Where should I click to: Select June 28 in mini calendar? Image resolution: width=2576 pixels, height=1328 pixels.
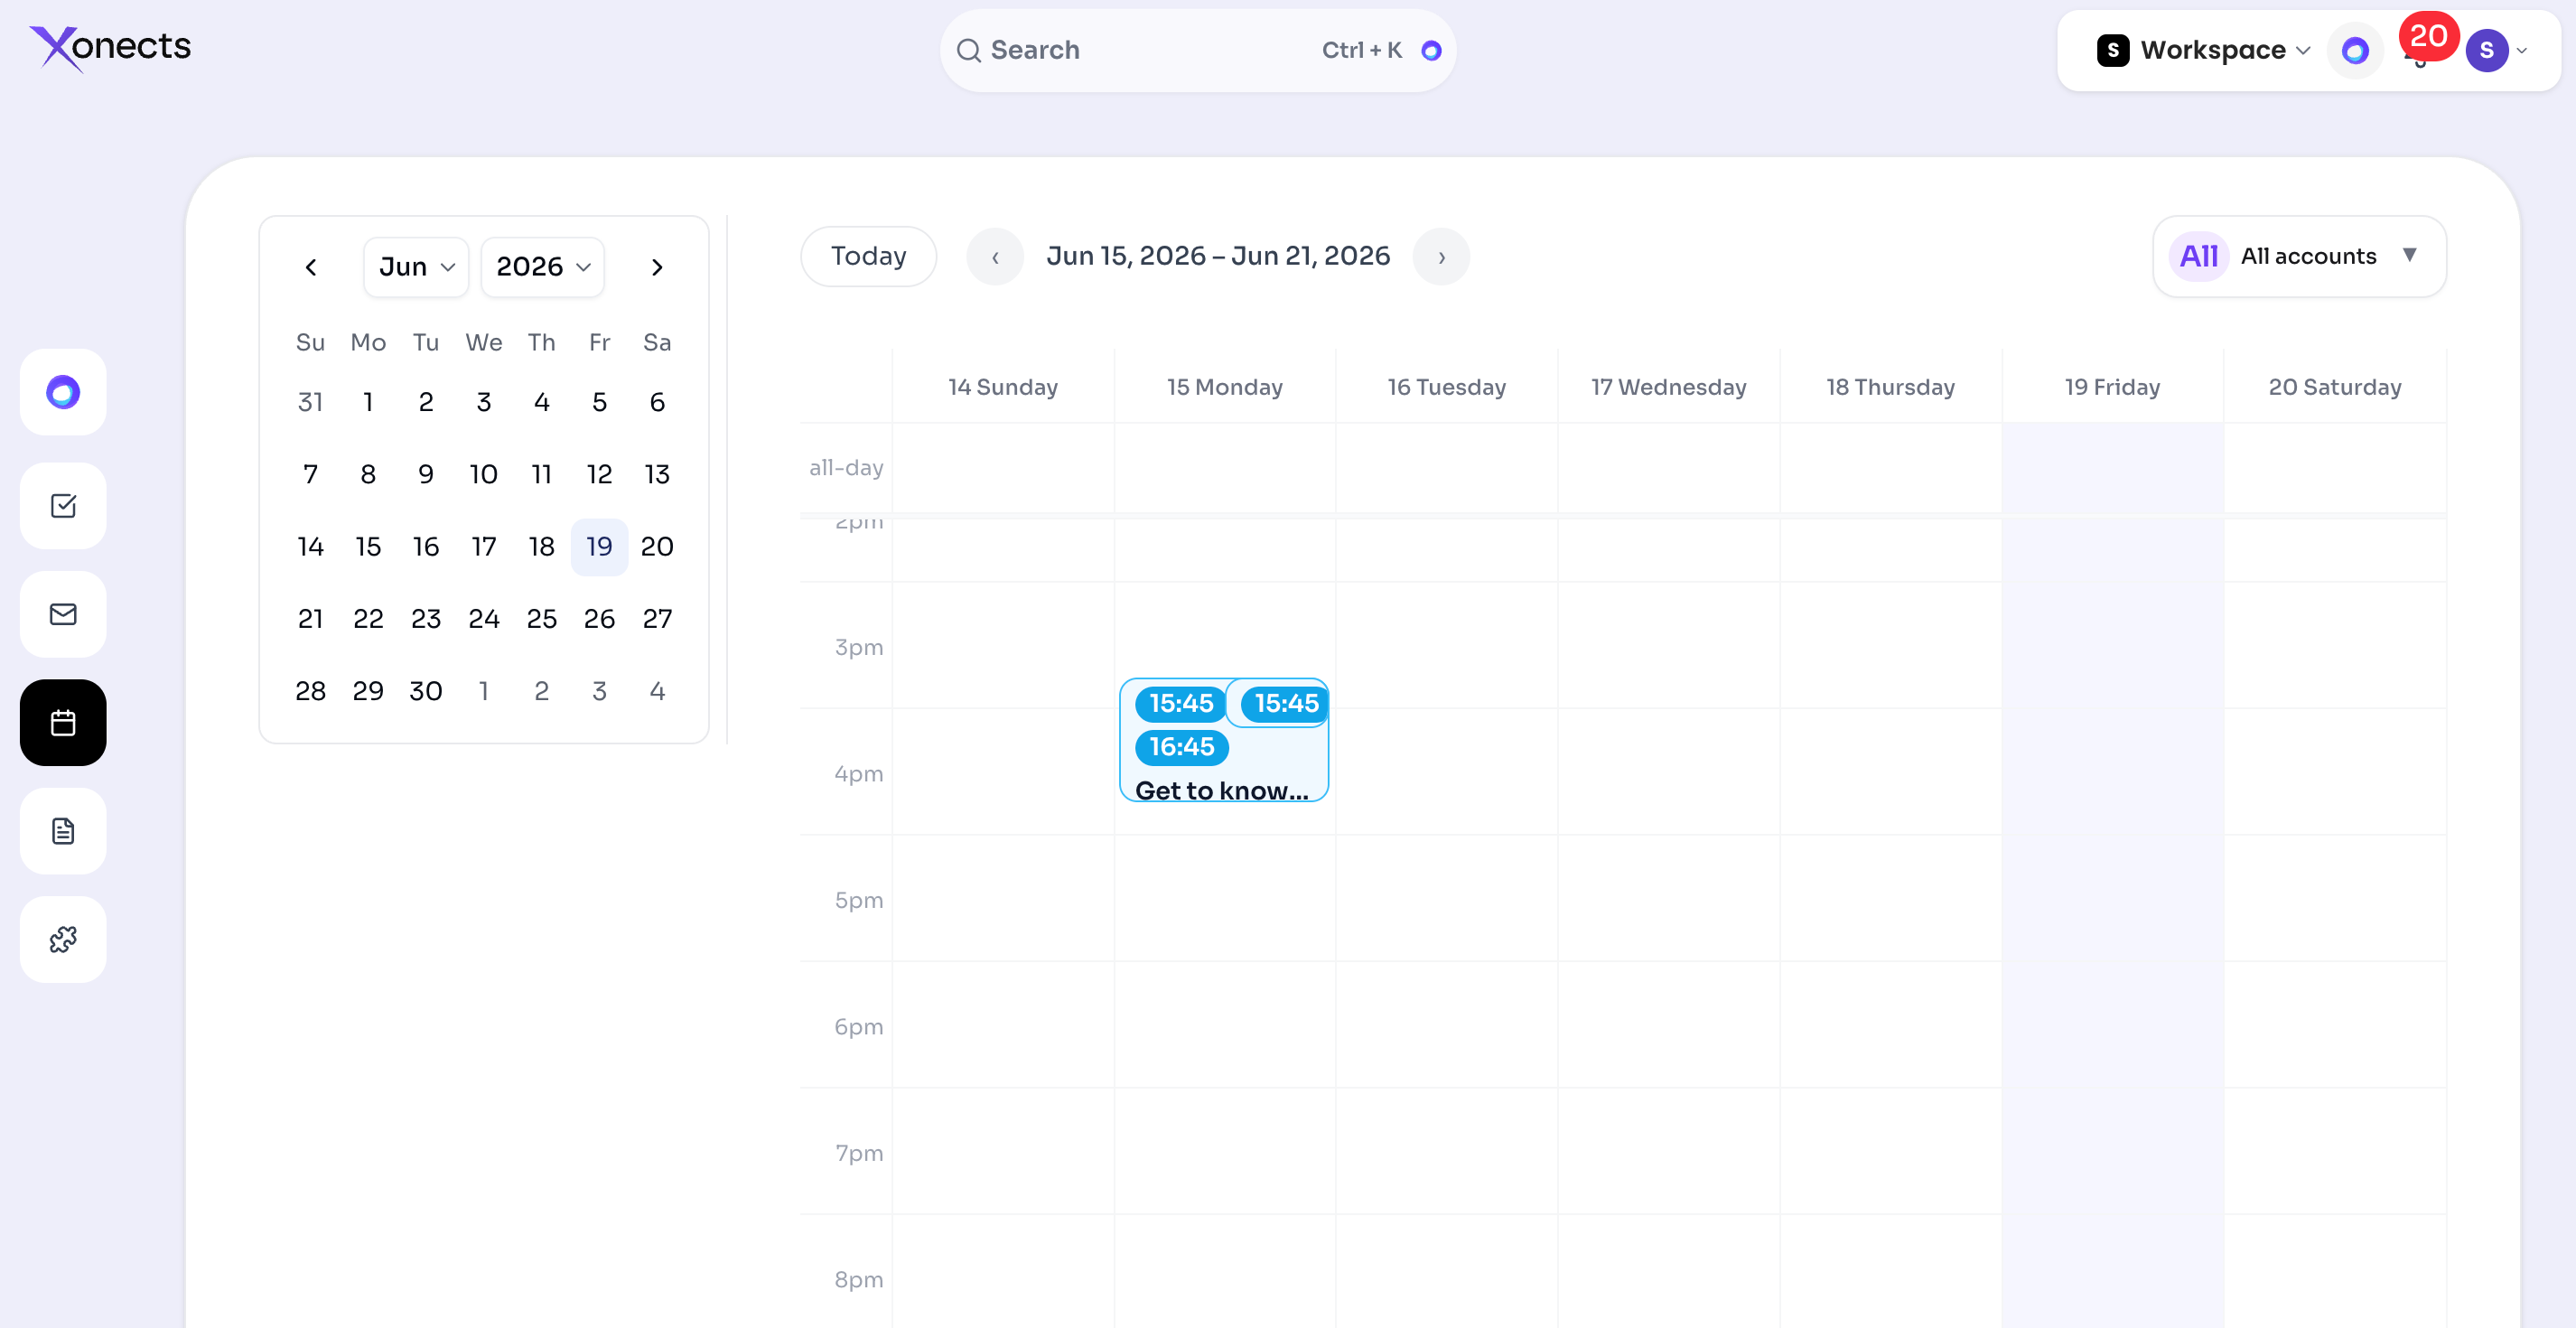point(310,691)
